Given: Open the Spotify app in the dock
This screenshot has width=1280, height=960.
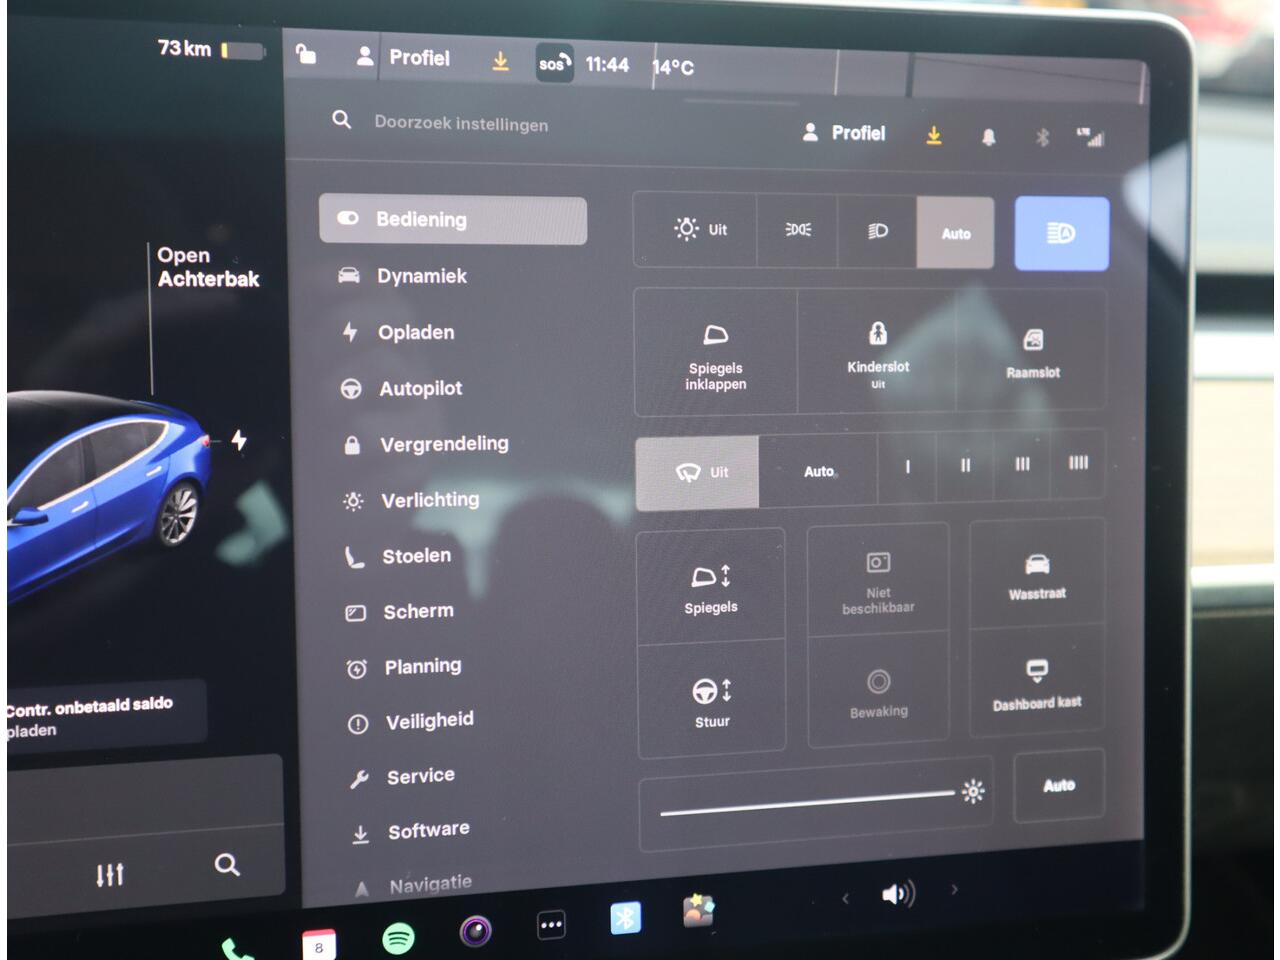Looking at the screenshot, I should [x=399, y=937].
